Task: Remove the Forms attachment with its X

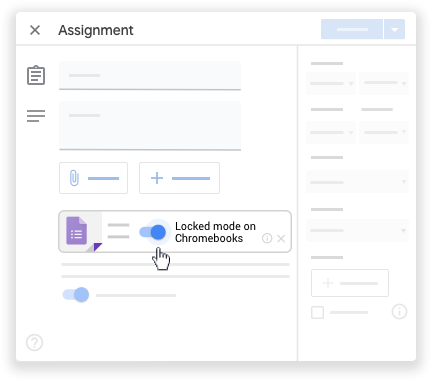Action: coord(281,238)
